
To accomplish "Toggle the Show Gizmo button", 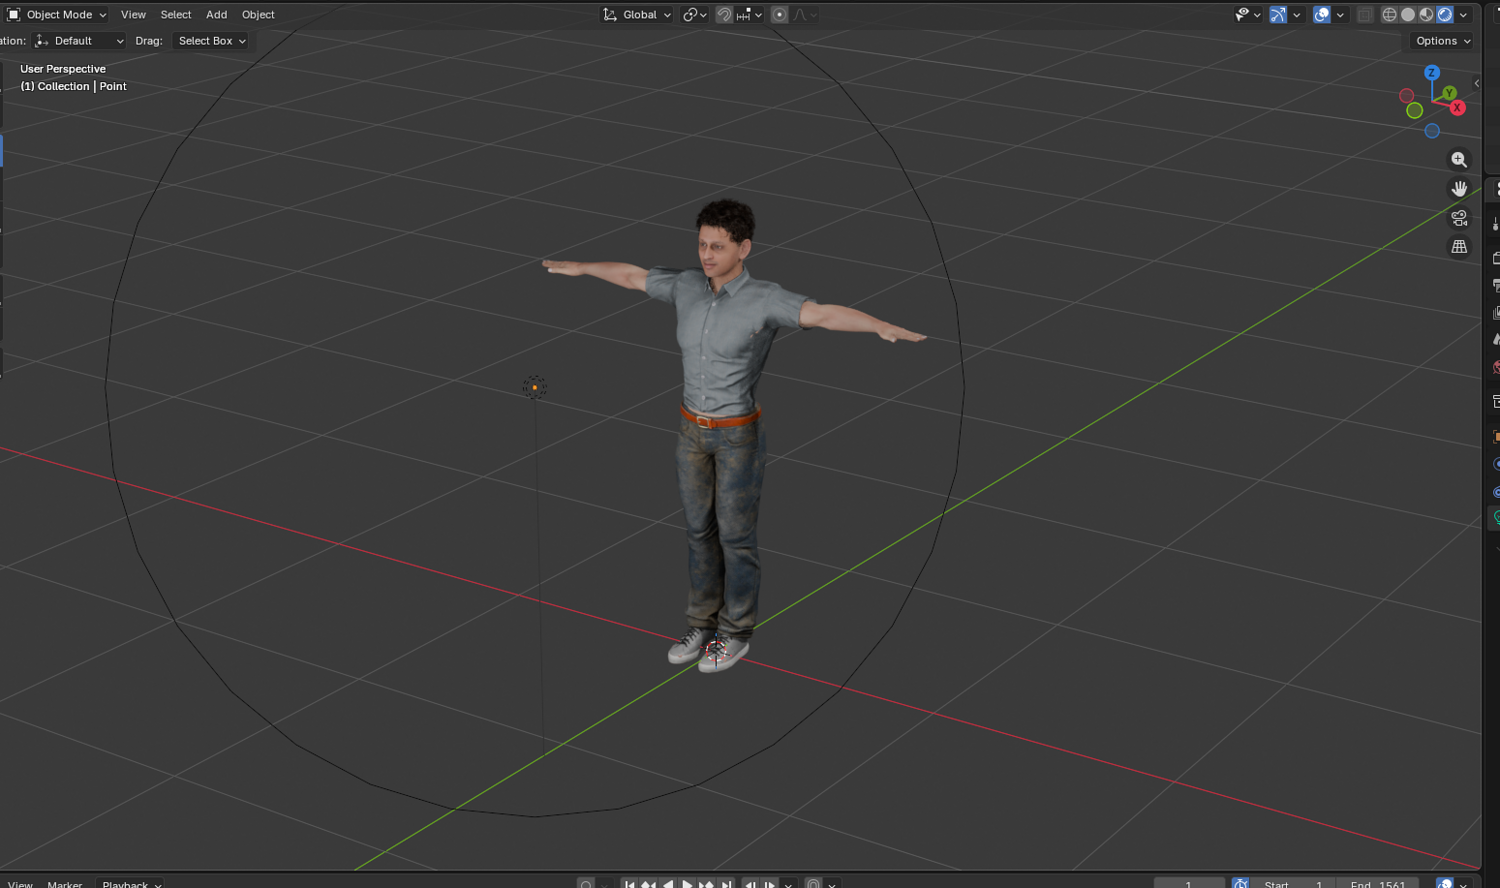I will click(1278, 15).
